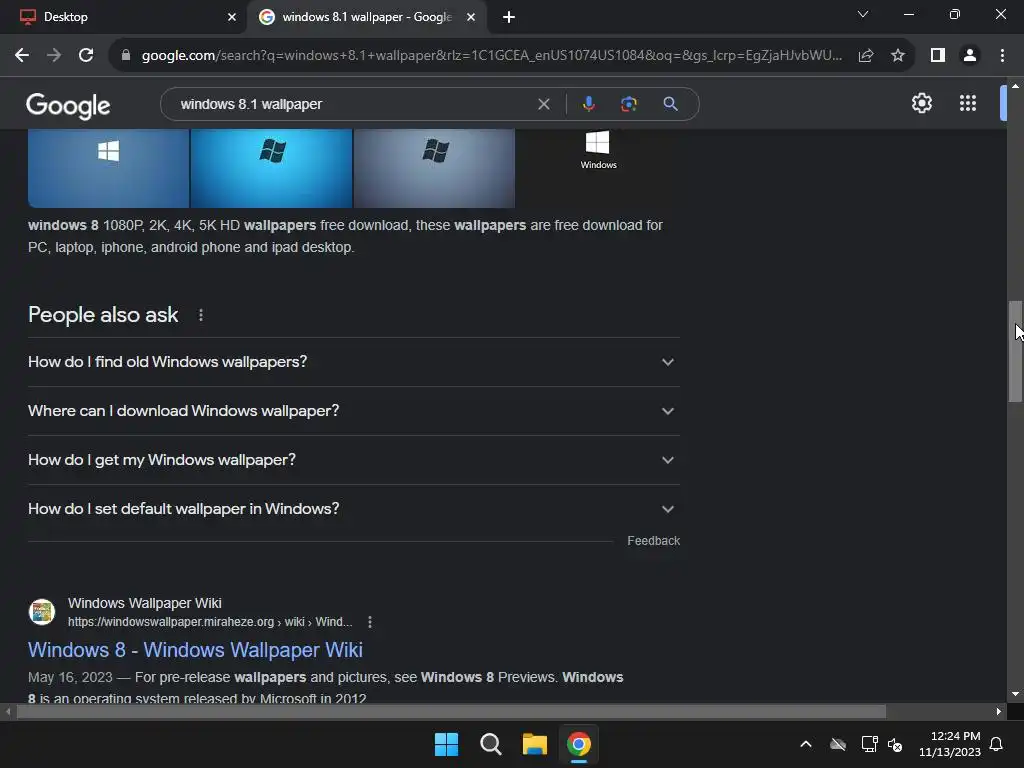This screenshot has width=1024, height=768.
Task: Click the windowswallpaper.miraheze.org URL text
Action: 210,622
